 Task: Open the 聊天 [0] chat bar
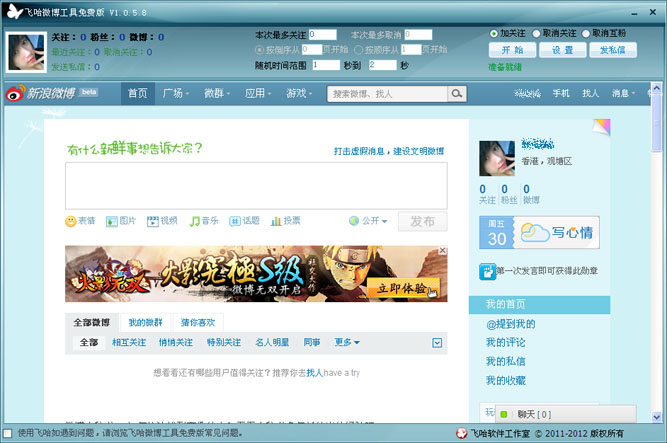pyautogui.click(x=566, y=414)
